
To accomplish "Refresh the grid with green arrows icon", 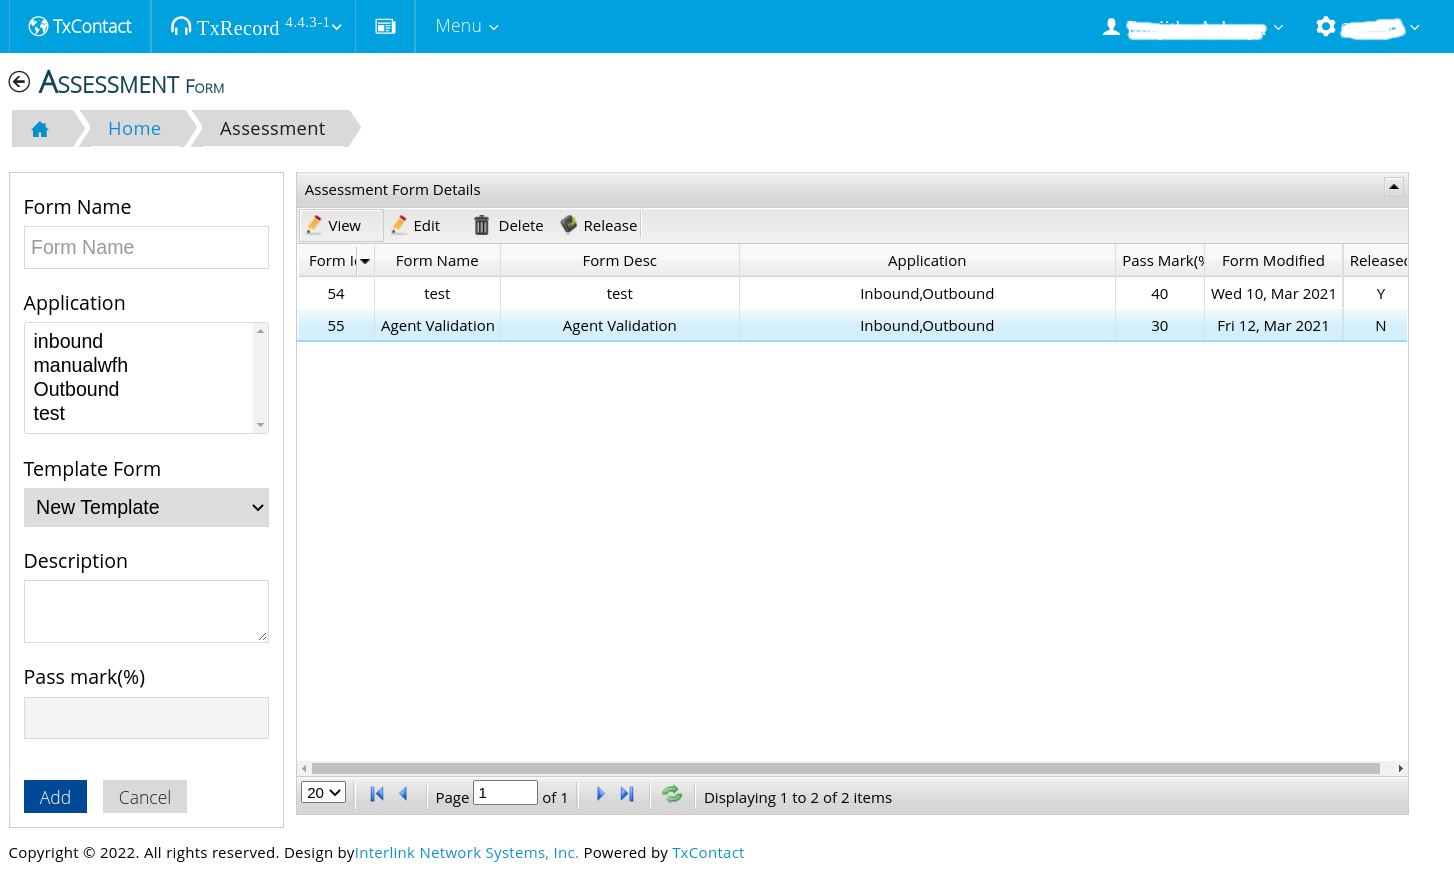I will [672, 794].
